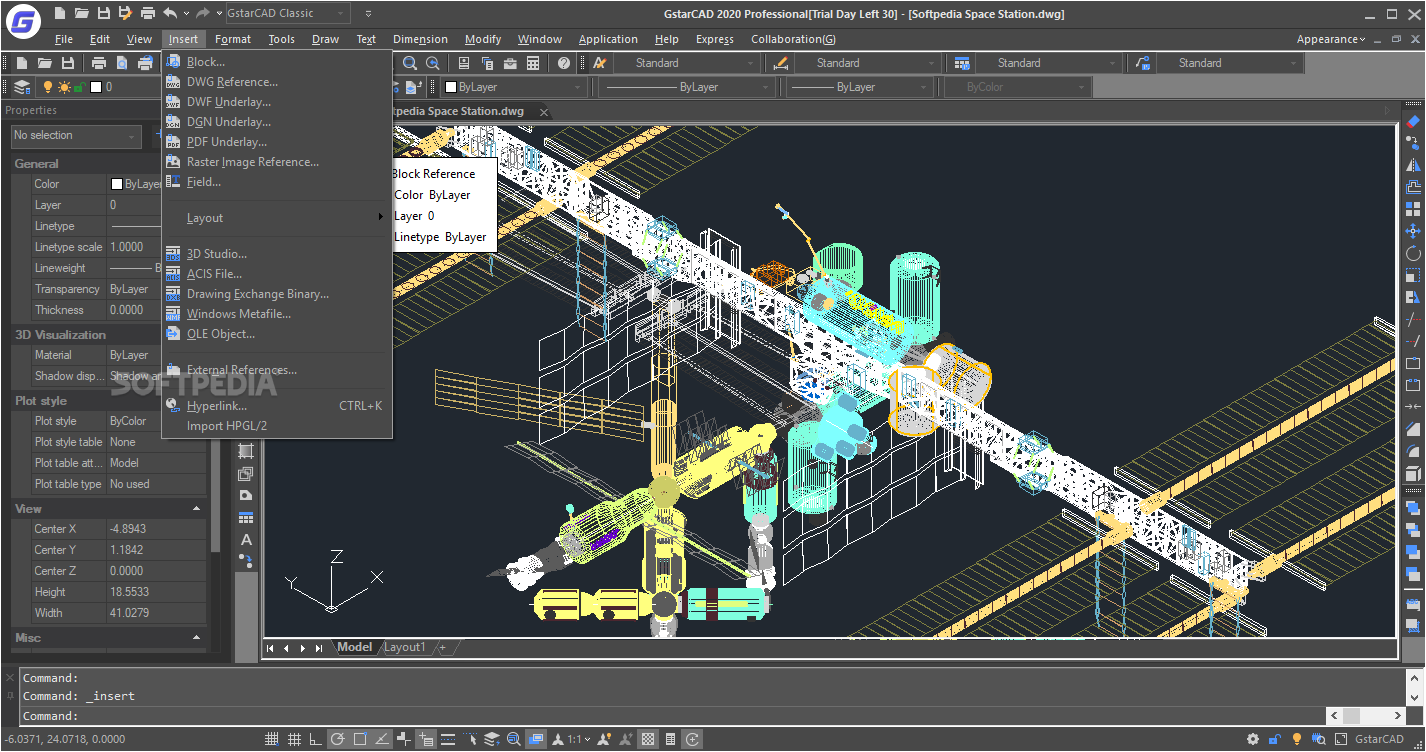Switch to the Model tab
Screen dimensions: 1426x752
(x=354, y=647)
